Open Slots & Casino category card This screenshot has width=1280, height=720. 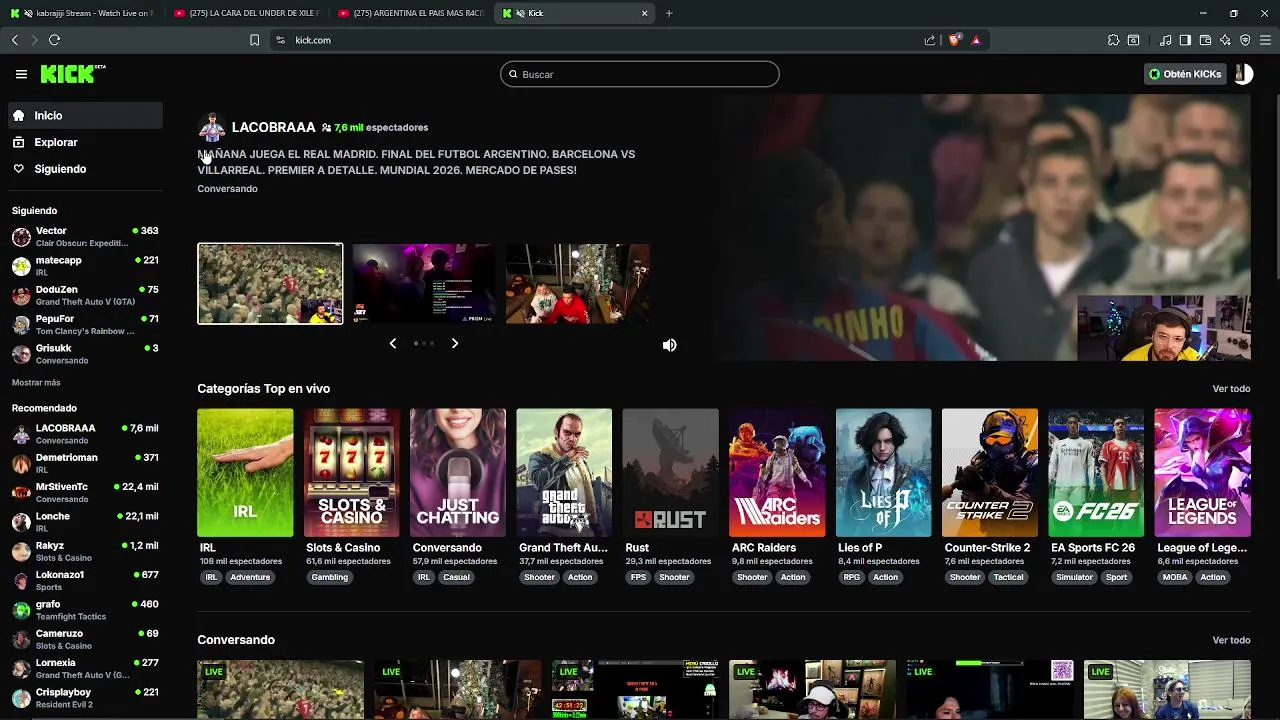click(x=351, y=472)
